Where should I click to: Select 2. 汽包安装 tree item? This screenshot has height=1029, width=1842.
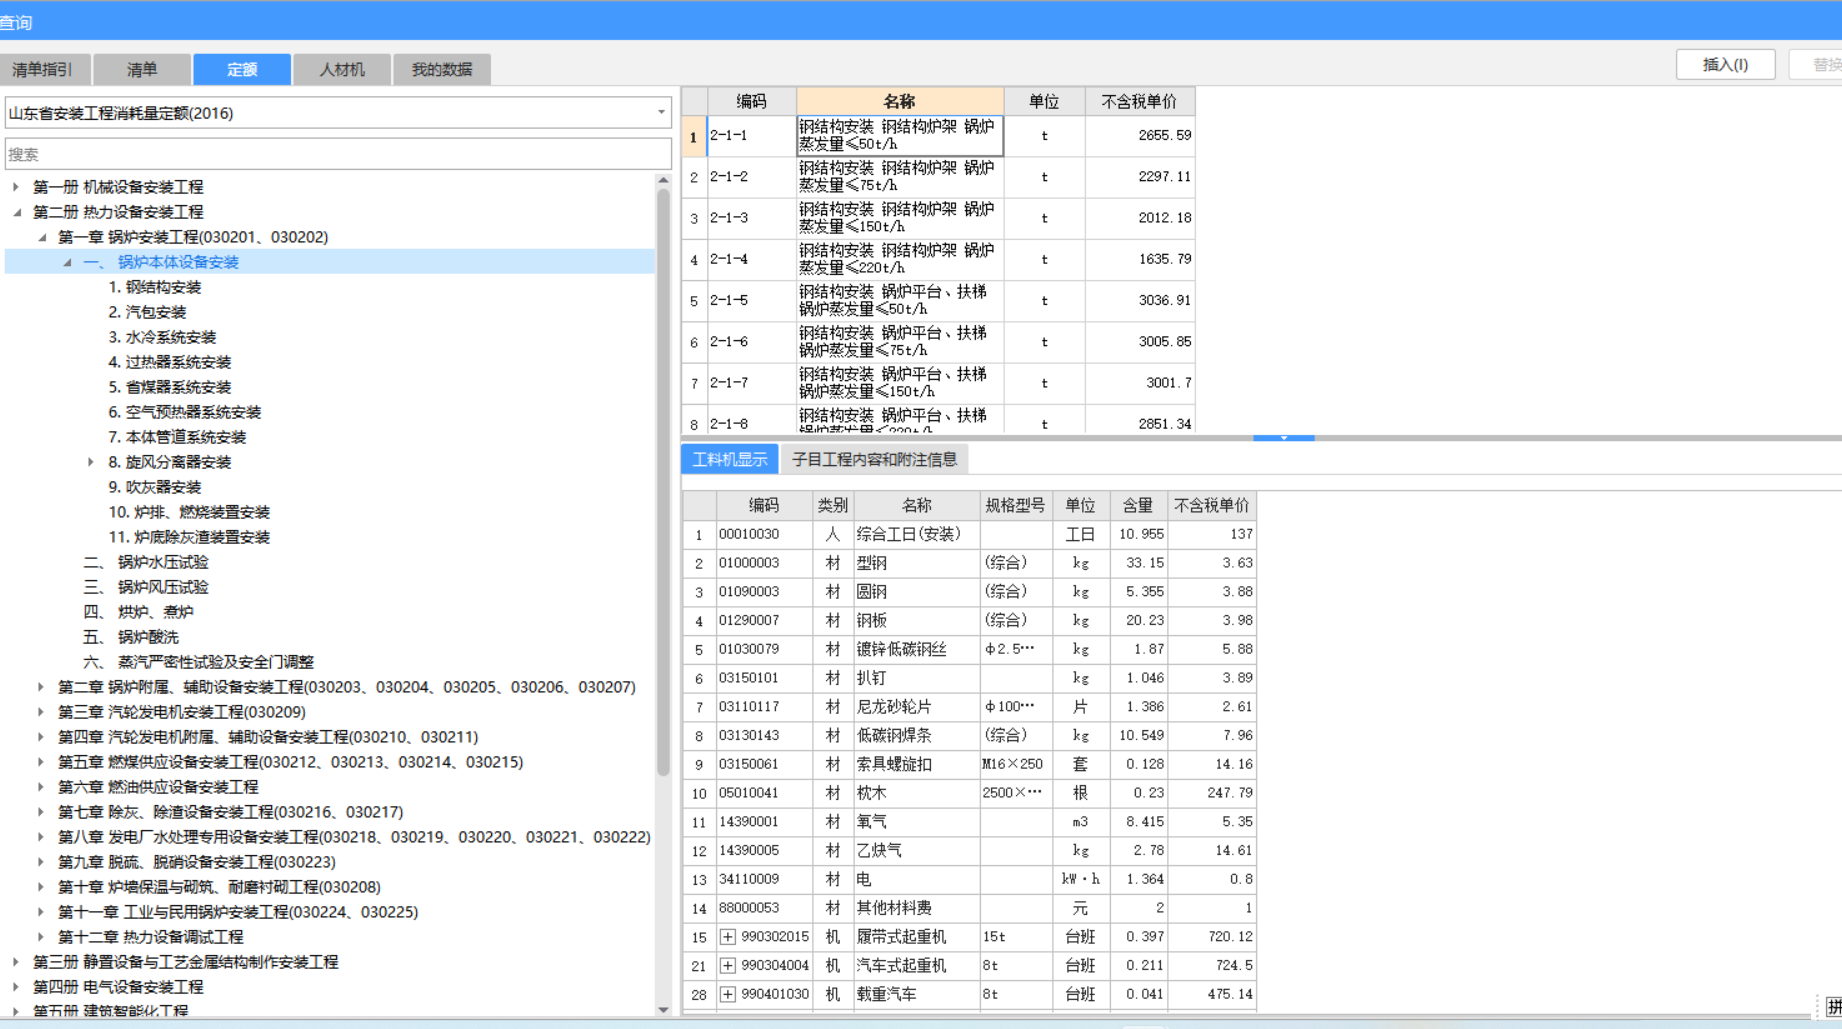point(147,312)
